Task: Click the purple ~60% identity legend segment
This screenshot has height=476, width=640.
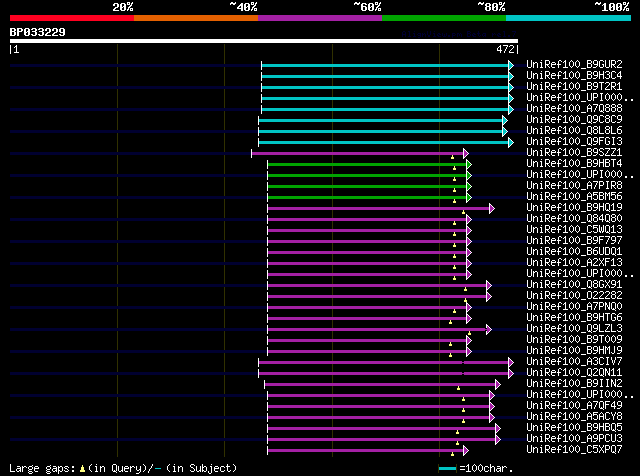Action: [x=320, y=18]
